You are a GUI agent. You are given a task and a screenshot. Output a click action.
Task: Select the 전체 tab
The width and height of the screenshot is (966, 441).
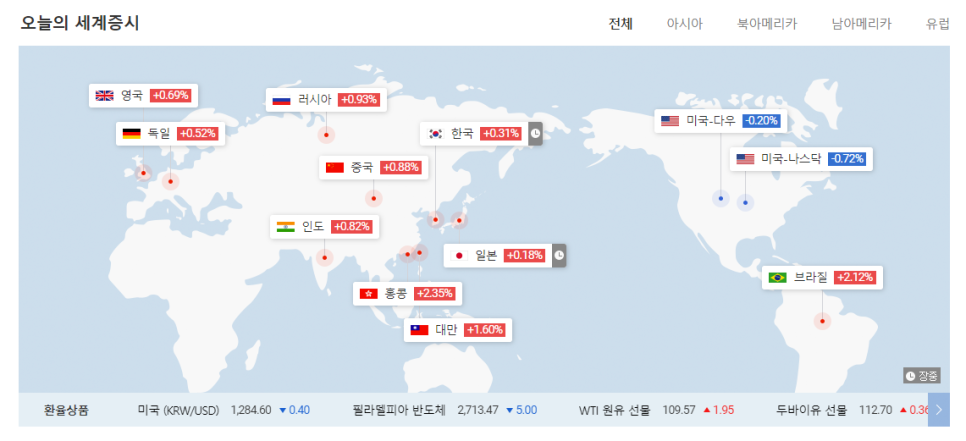620,25
